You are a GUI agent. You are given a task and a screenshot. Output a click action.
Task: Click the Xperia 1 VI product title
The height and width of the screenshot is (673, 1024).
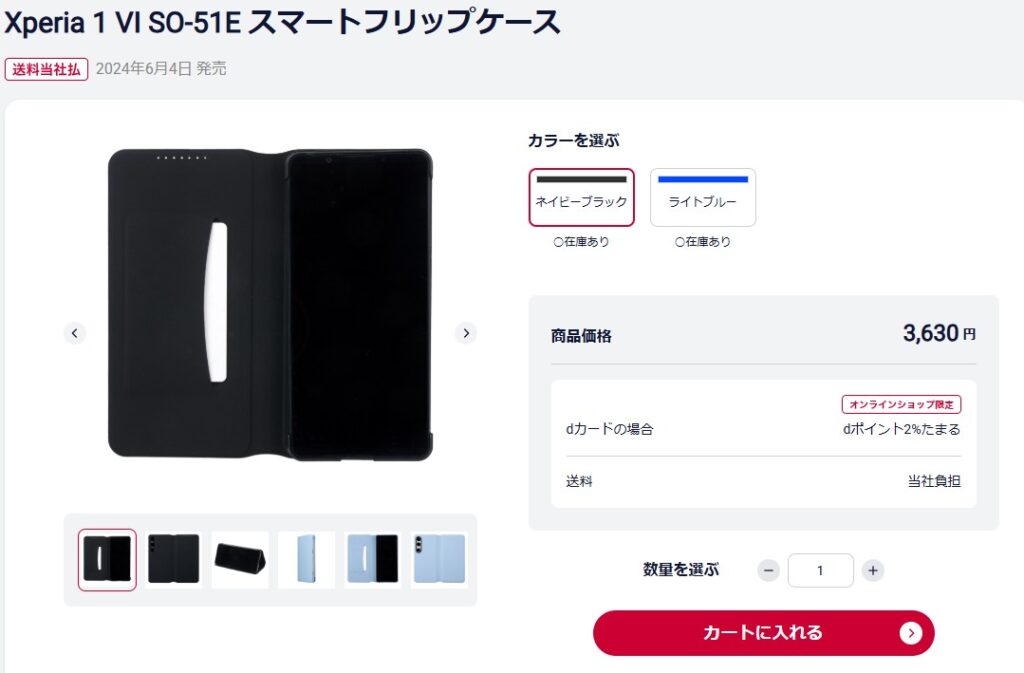click(282, 20)
